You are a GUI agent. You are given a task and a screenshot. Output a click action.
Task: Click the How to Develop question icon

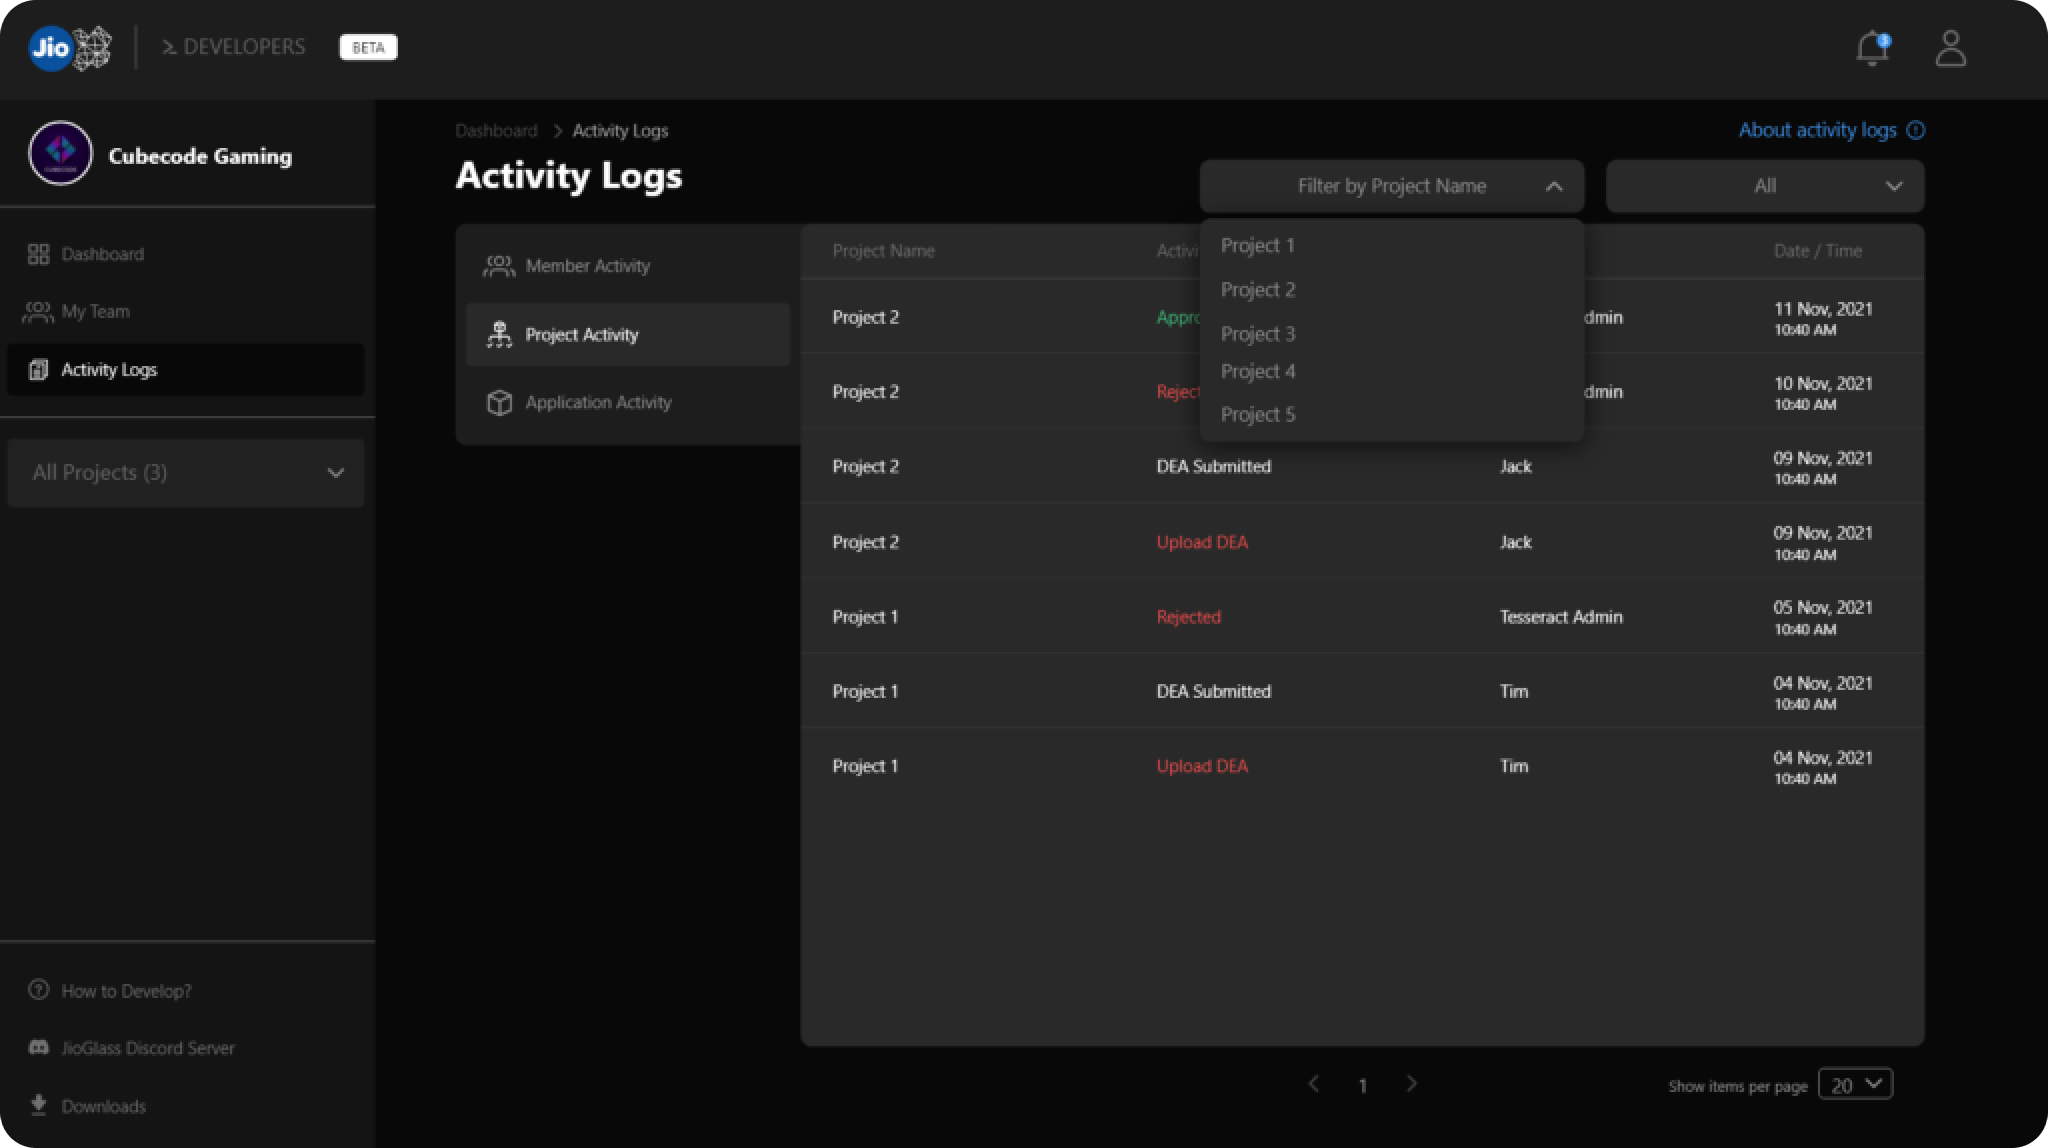[38, 990]
